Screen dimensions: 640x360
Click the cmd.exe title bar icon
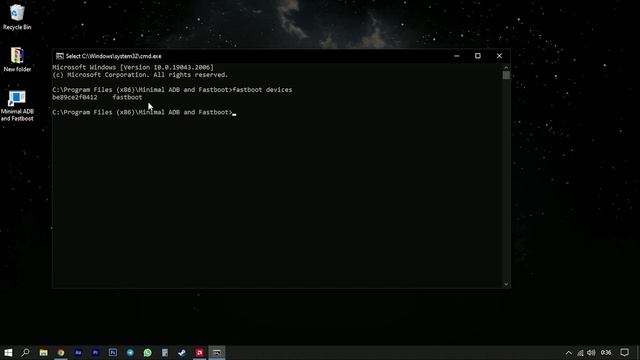tap(60, 56)
